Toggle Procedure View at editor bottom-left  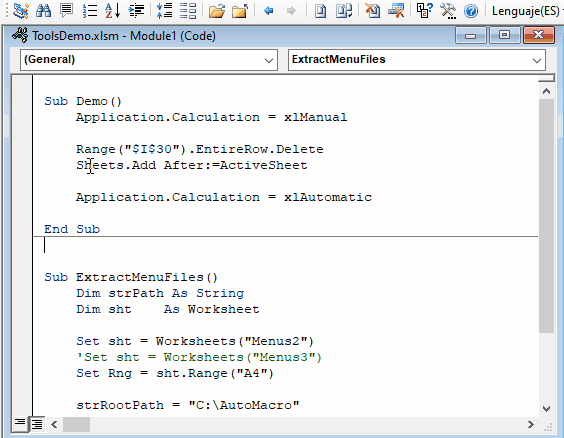[20, 424]
